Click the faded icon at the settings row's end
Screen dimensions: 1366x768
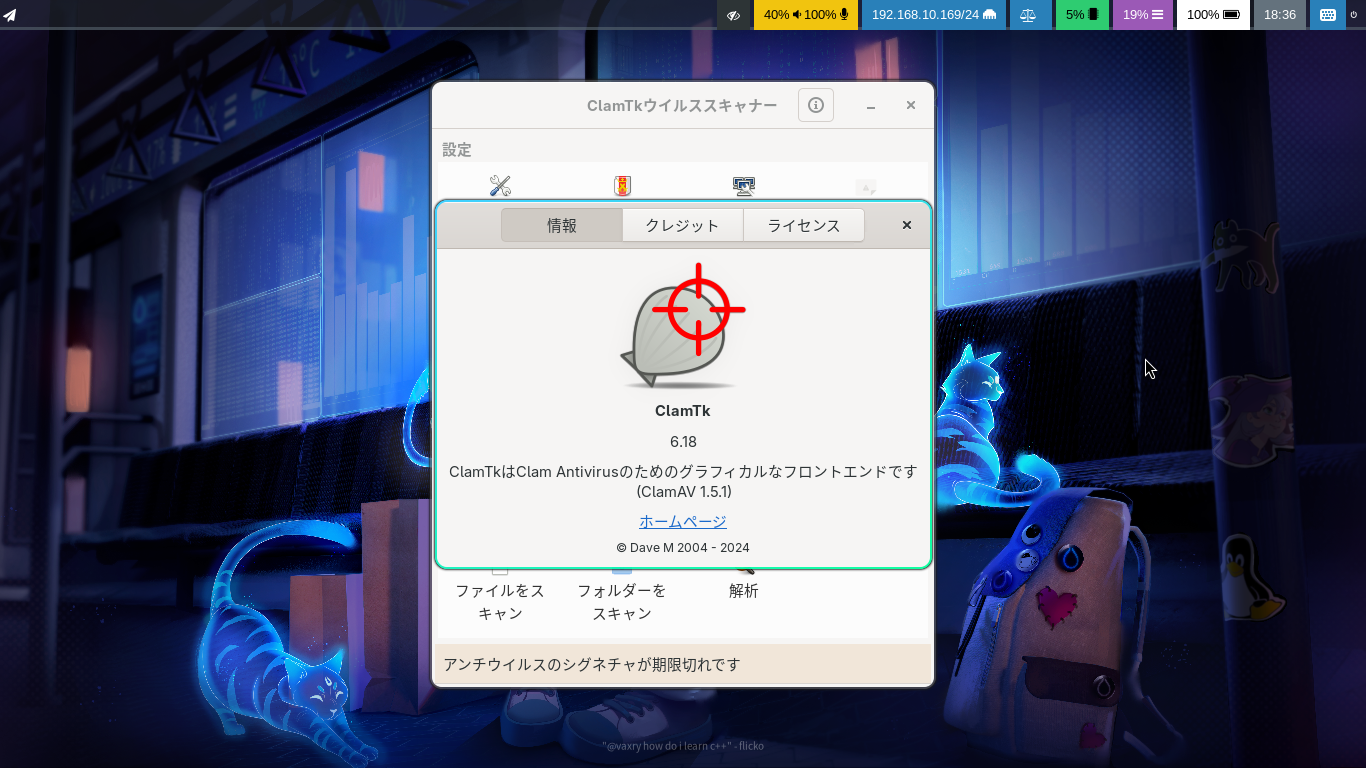[x=865, y=187]
